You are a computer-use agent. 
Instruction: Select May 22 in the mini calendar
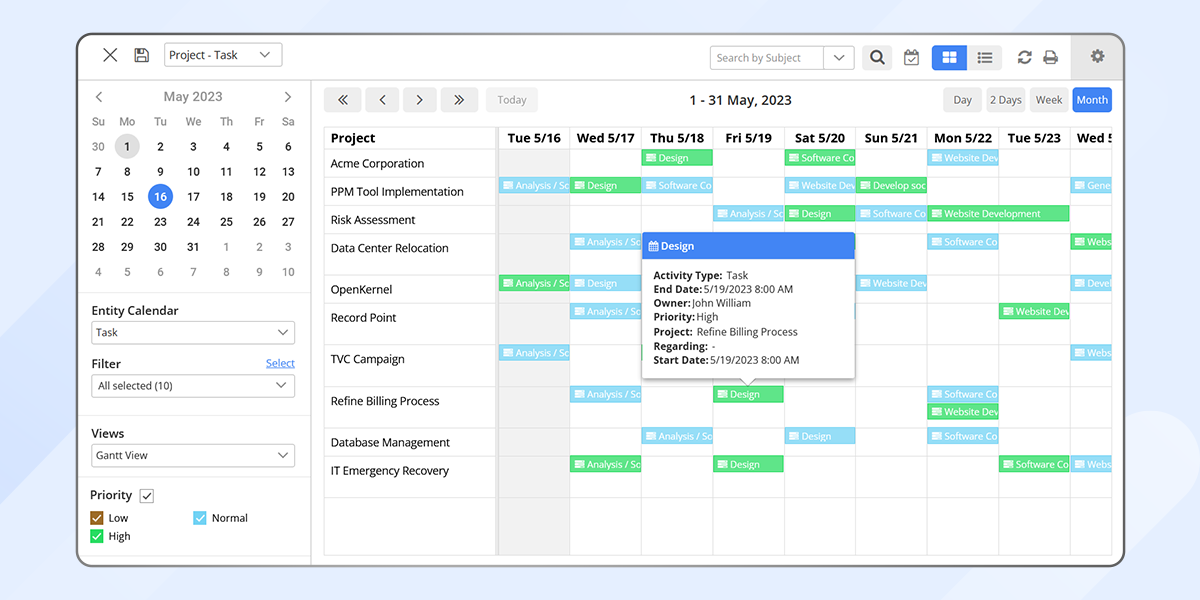pyautogui.click(x=127, y=222)
